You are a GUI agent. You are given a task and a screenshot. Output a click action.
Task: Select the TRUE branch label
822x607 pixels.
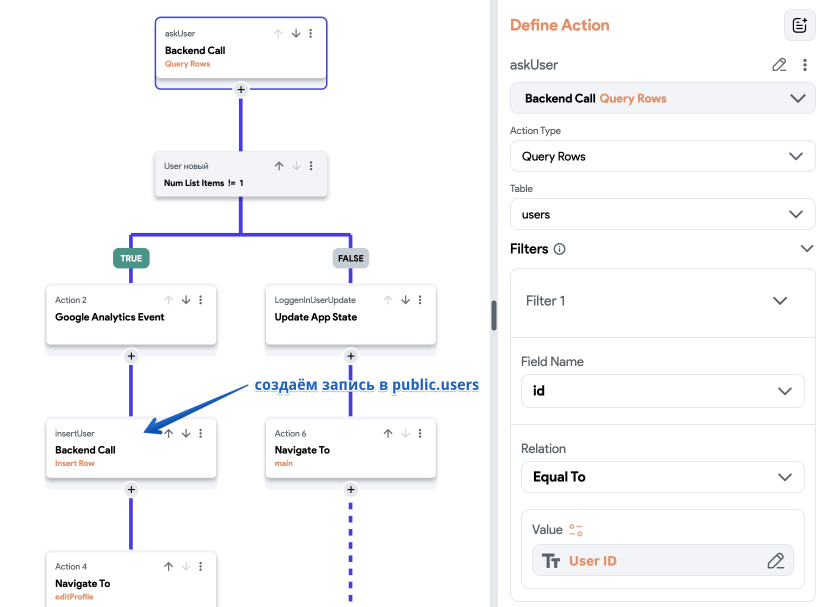pos(131,258)
